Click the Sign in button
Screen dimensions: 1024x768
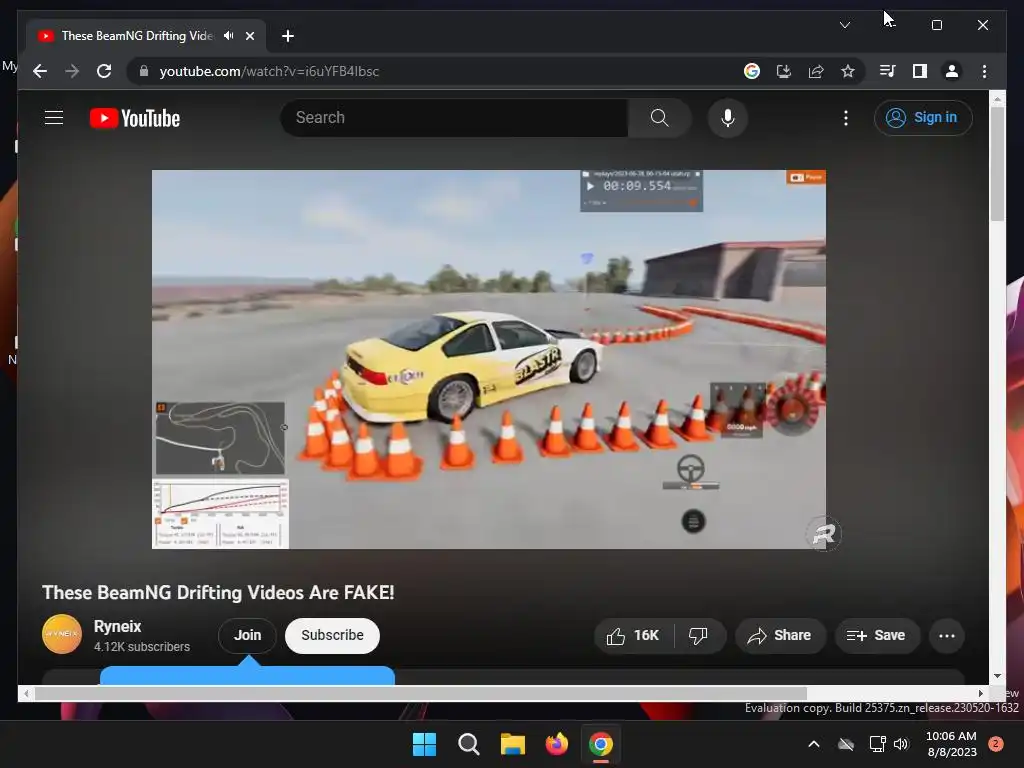[x=923, y=118]
